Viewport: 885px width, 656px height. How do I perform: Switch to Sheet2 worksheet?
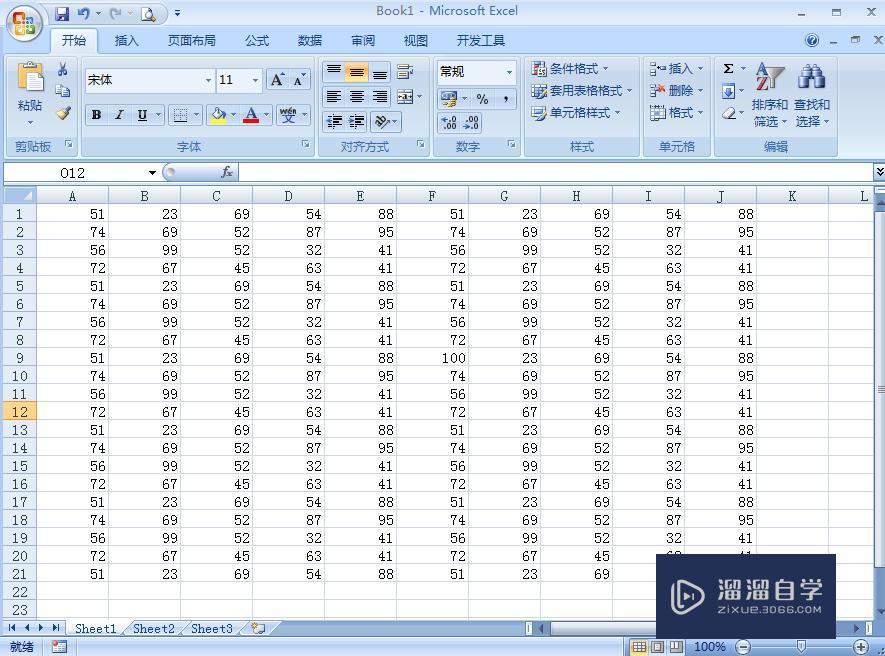(152, 628)
